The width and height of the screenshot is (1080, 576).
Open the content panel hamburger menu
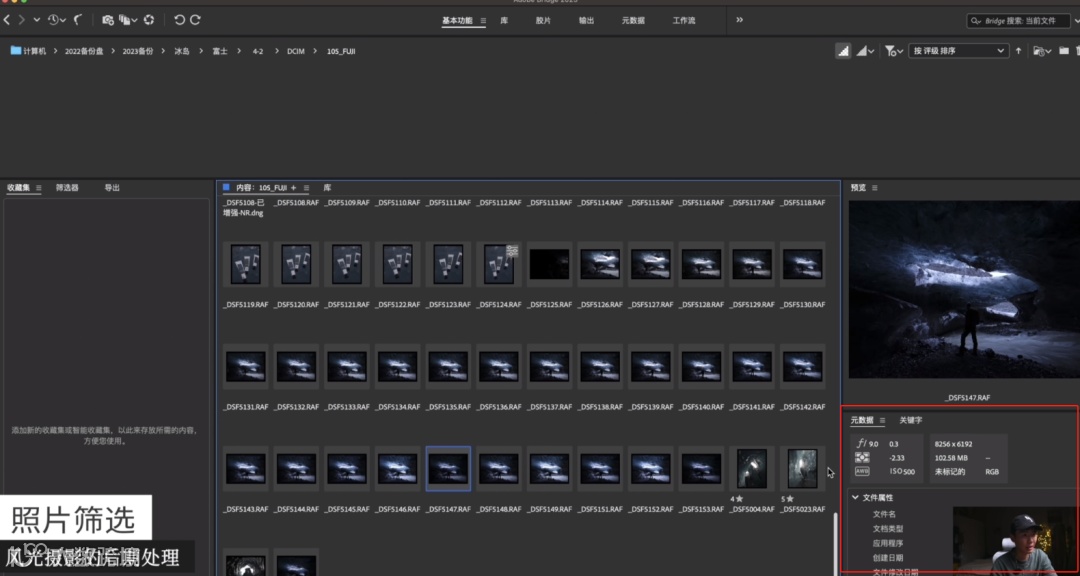pos(307,187)
